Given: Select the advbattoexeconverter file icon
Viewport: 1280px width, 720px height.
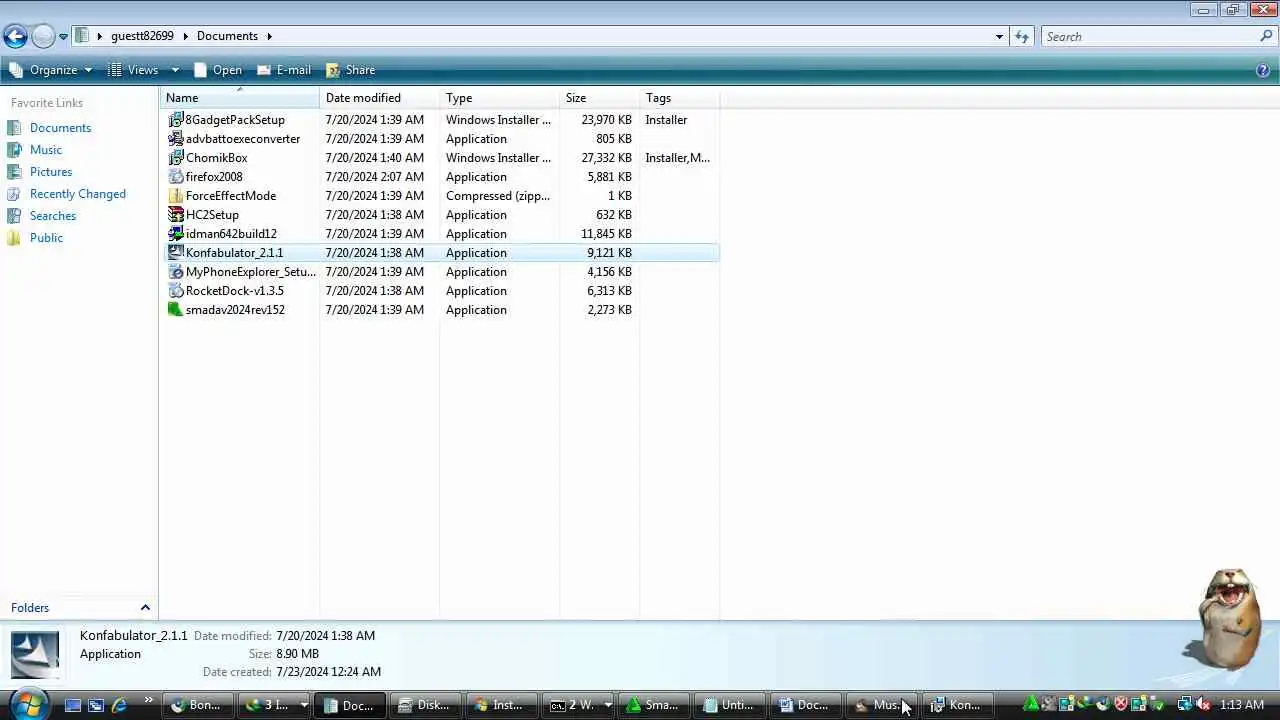Looking at the screenshot, I should click(176, 139).
